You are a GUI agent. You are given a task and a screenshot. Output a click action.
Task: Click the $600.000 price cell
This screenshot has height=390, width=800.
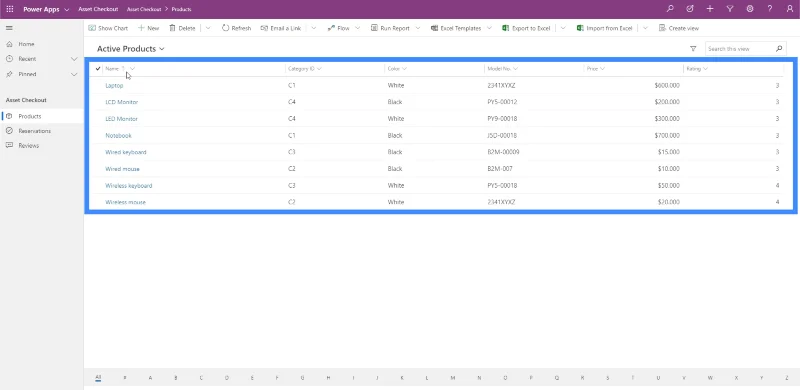(x=667, y=85)
